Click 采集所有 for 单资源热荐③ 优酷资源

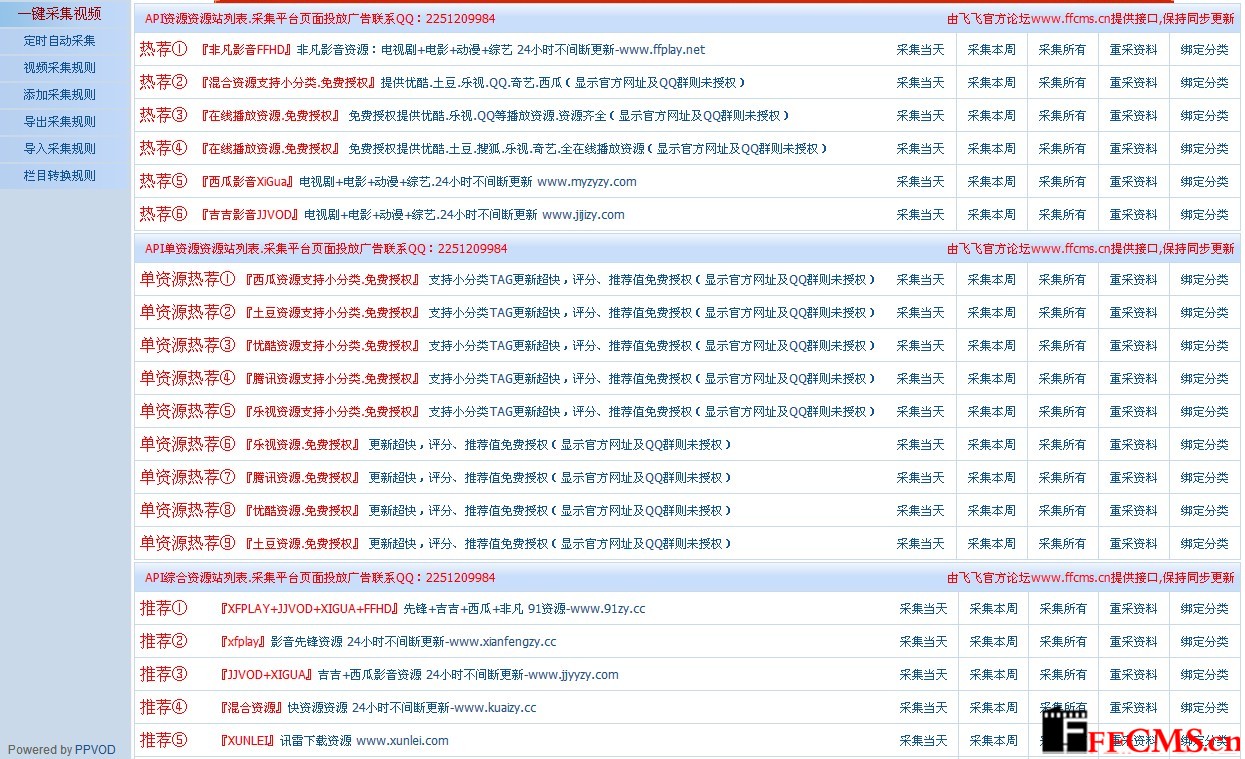[x=1062, y=346]
